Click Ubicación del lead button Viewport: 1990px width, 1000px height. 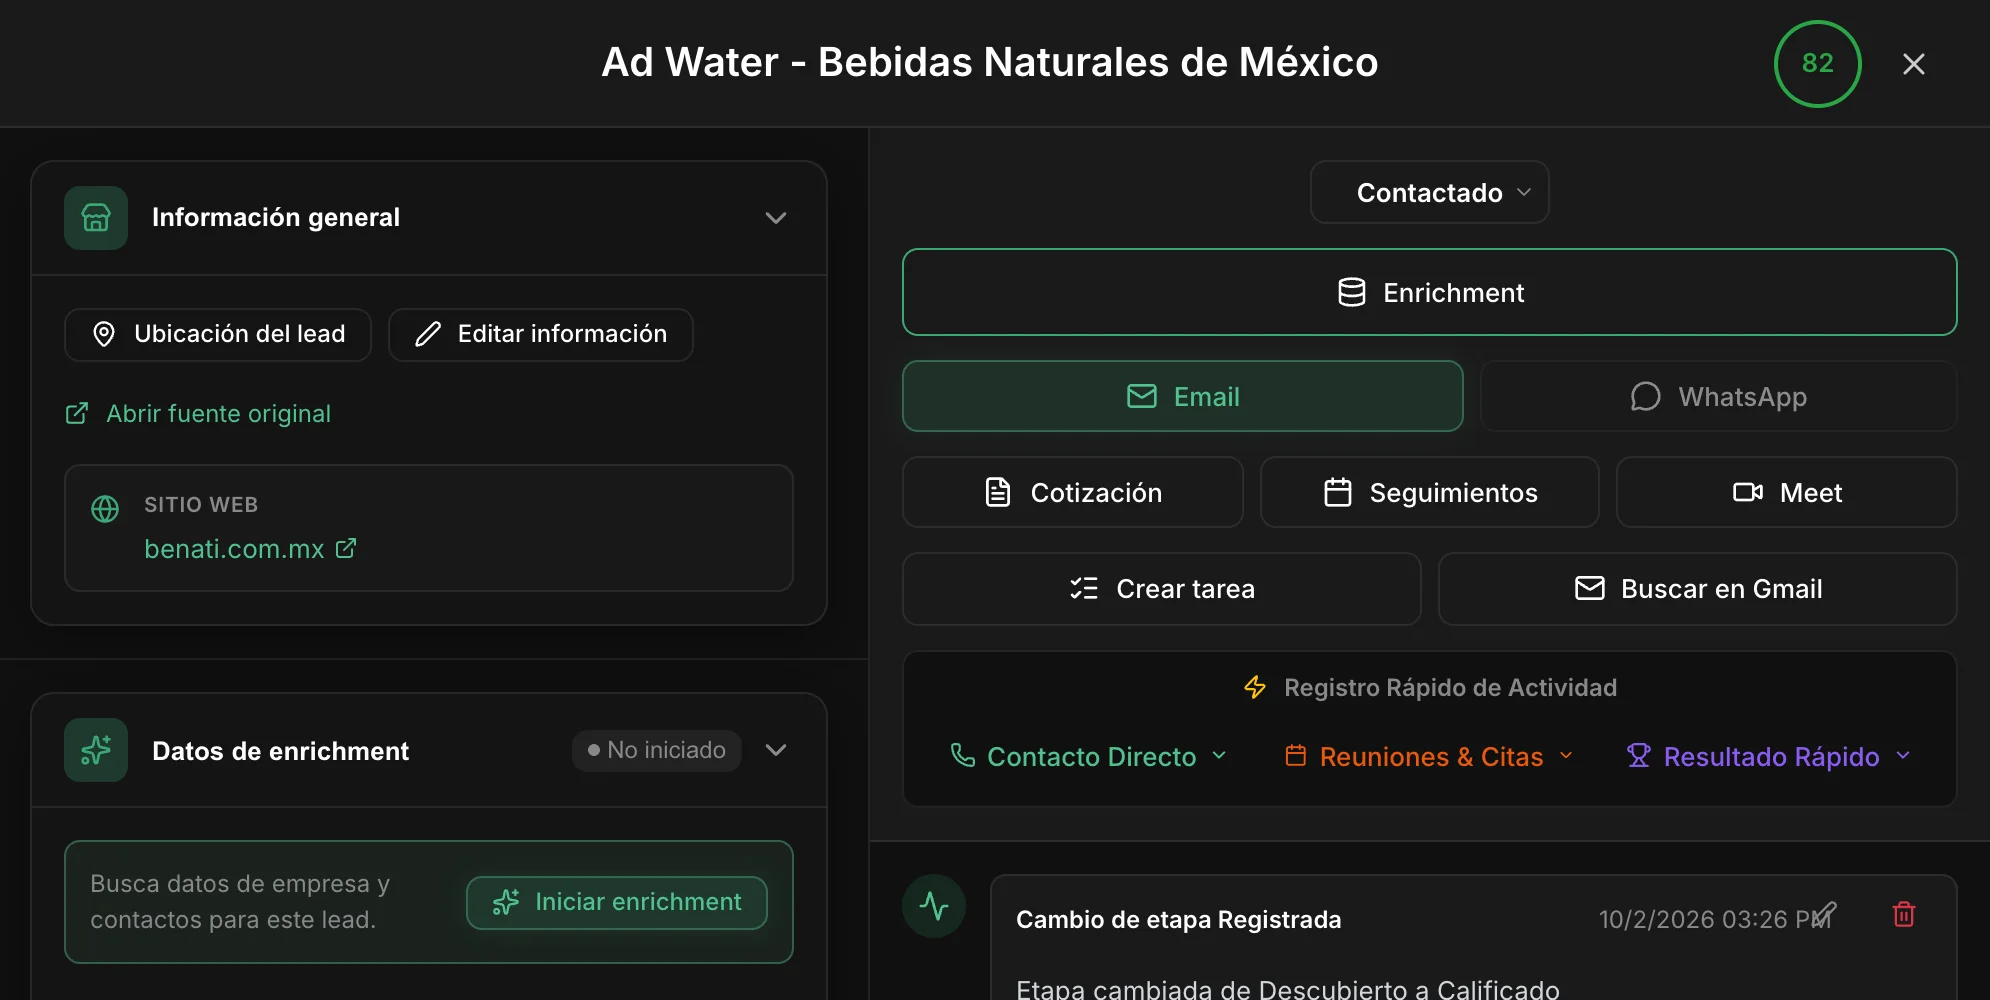pyautogui.click(x=218, y=334)
